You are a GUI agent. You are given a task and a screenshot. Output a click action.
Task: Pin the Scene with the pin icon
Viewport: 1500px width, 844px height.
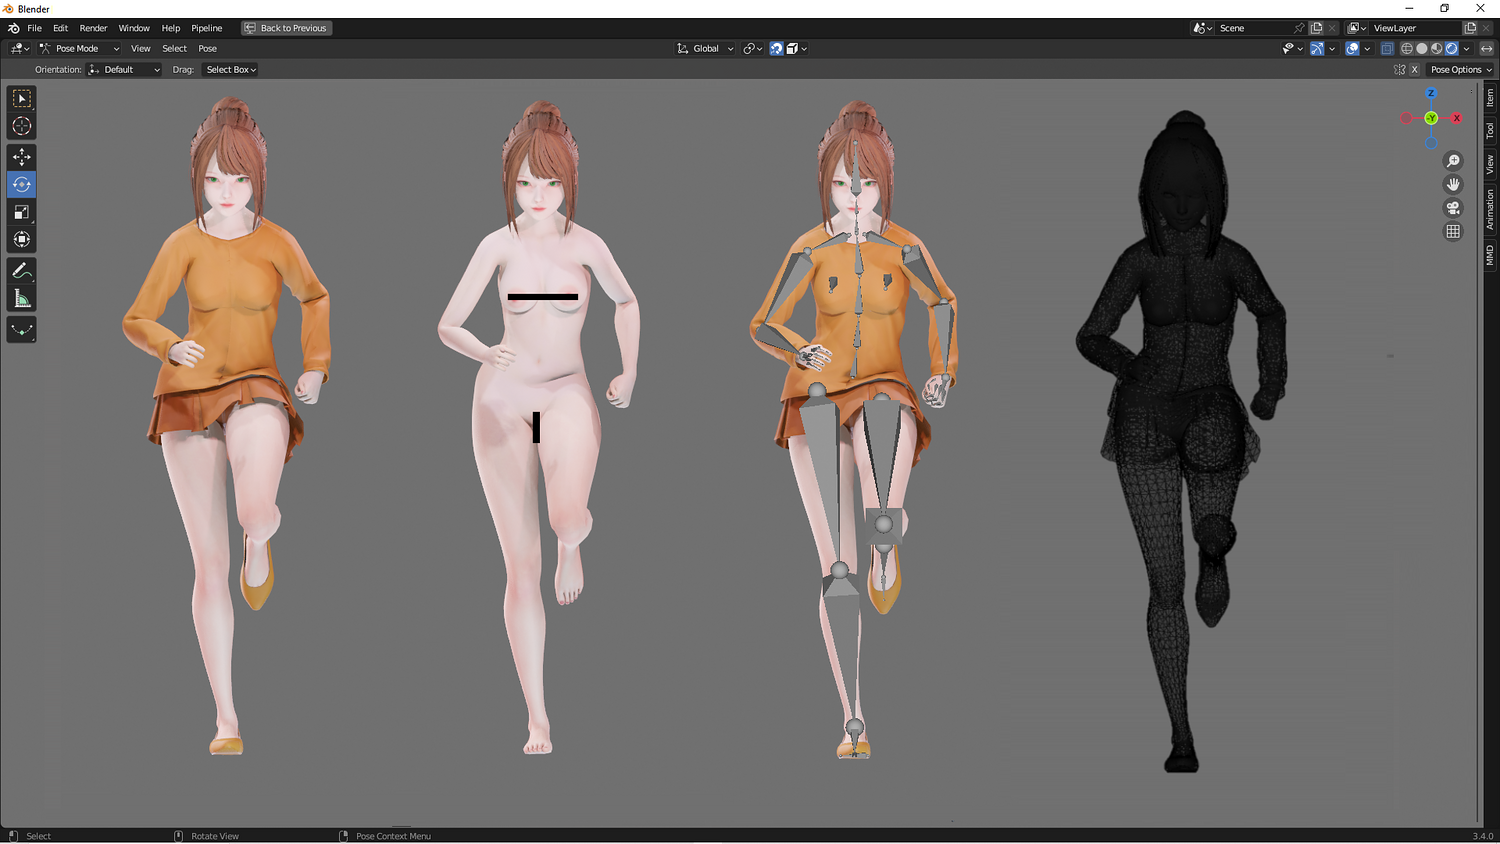(1298, 28)
